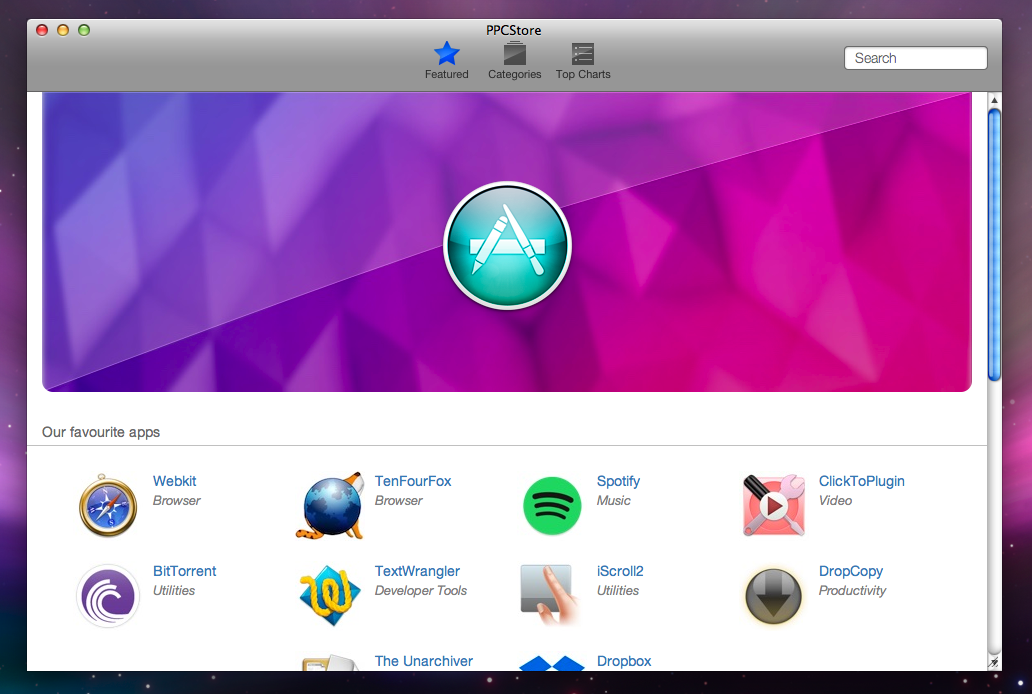Click inside the Search field
This screenshot has height=694, width=1032.
tap(916, 58)
